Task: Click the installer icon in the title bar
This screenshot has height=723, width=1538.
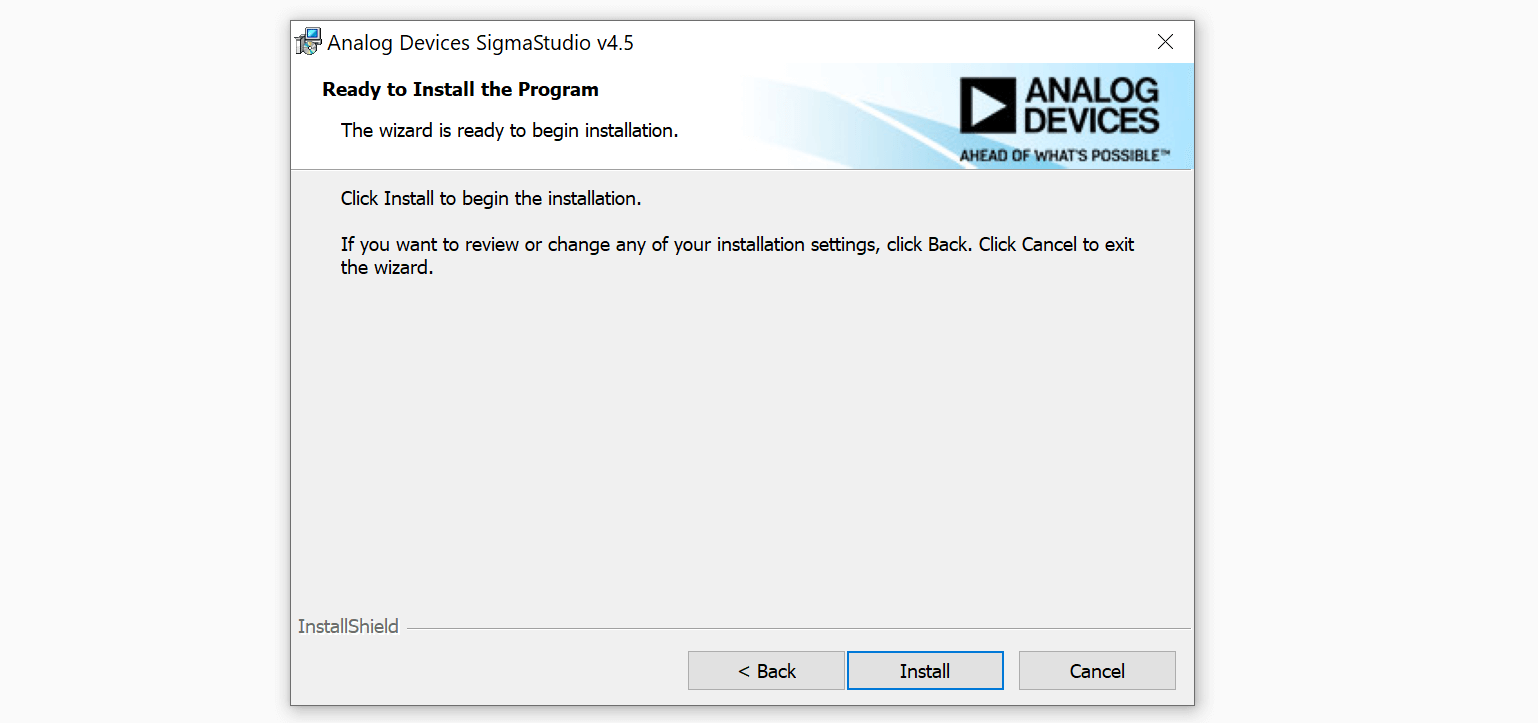Action: coord(308,42)
